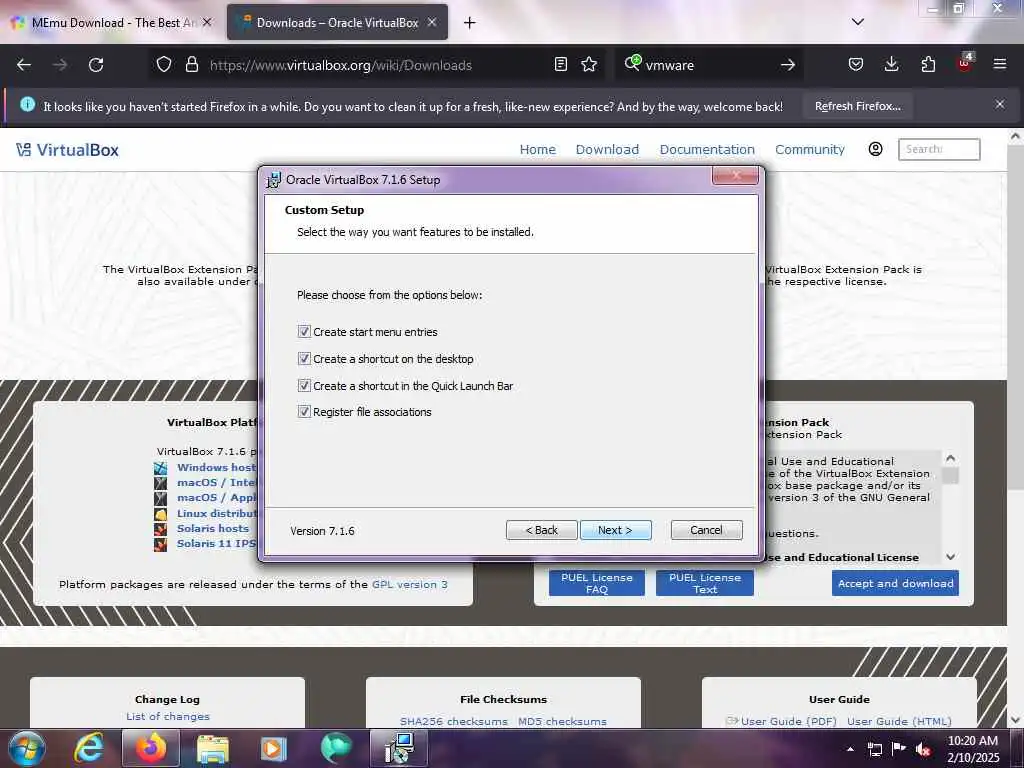Open the Action Center flag icon
The height and width of the screenshot is (768, 1024).
(x=899, y=748)
